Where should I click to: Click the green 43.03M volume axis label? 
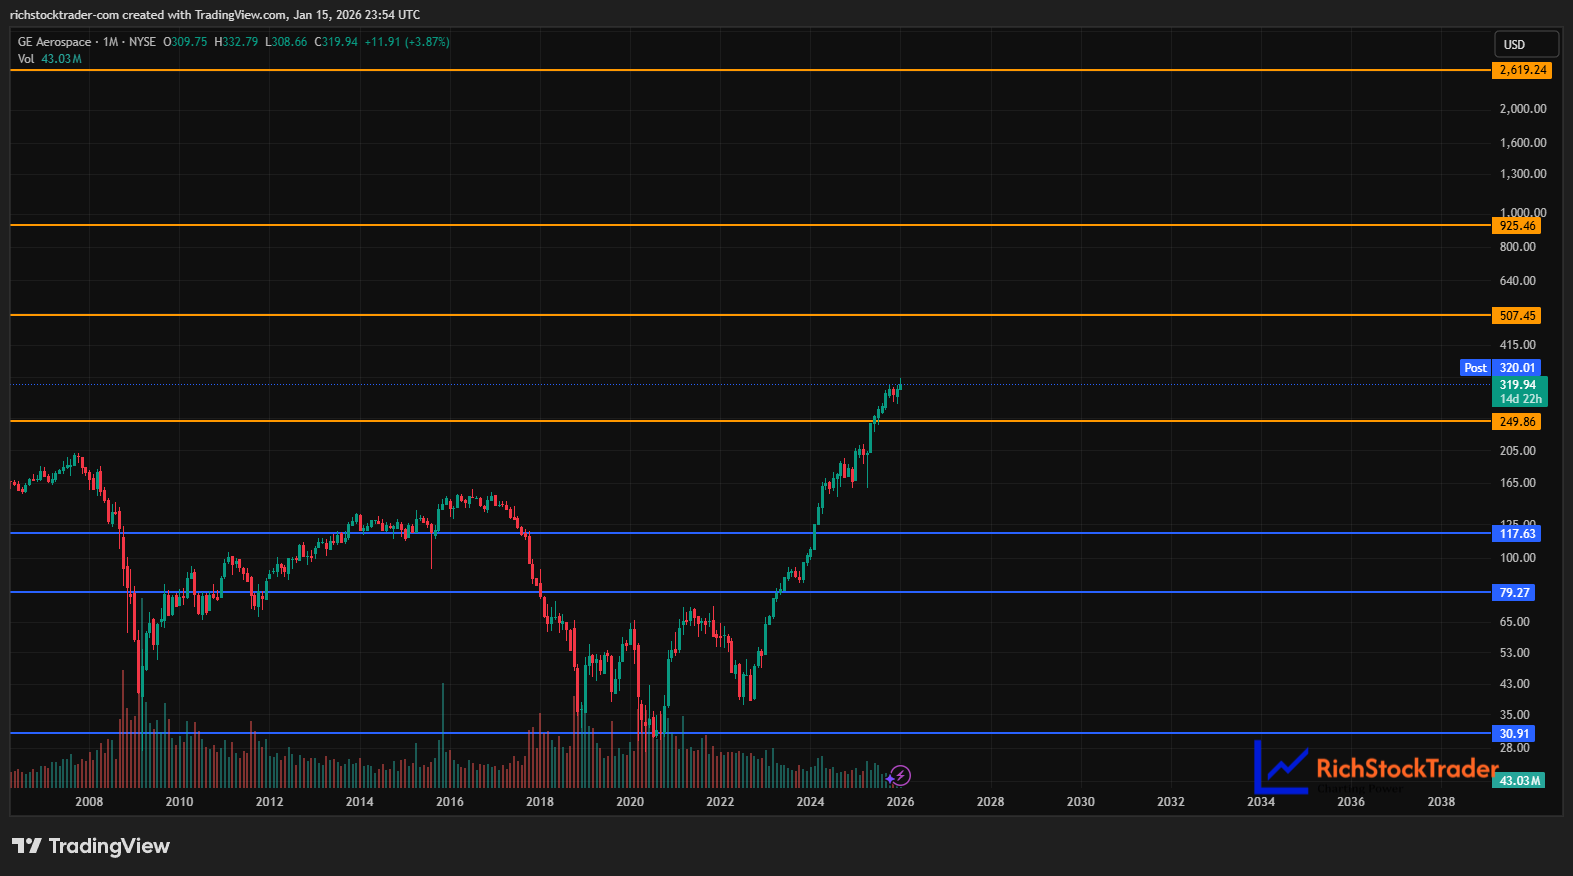(x=1519, y=780)
